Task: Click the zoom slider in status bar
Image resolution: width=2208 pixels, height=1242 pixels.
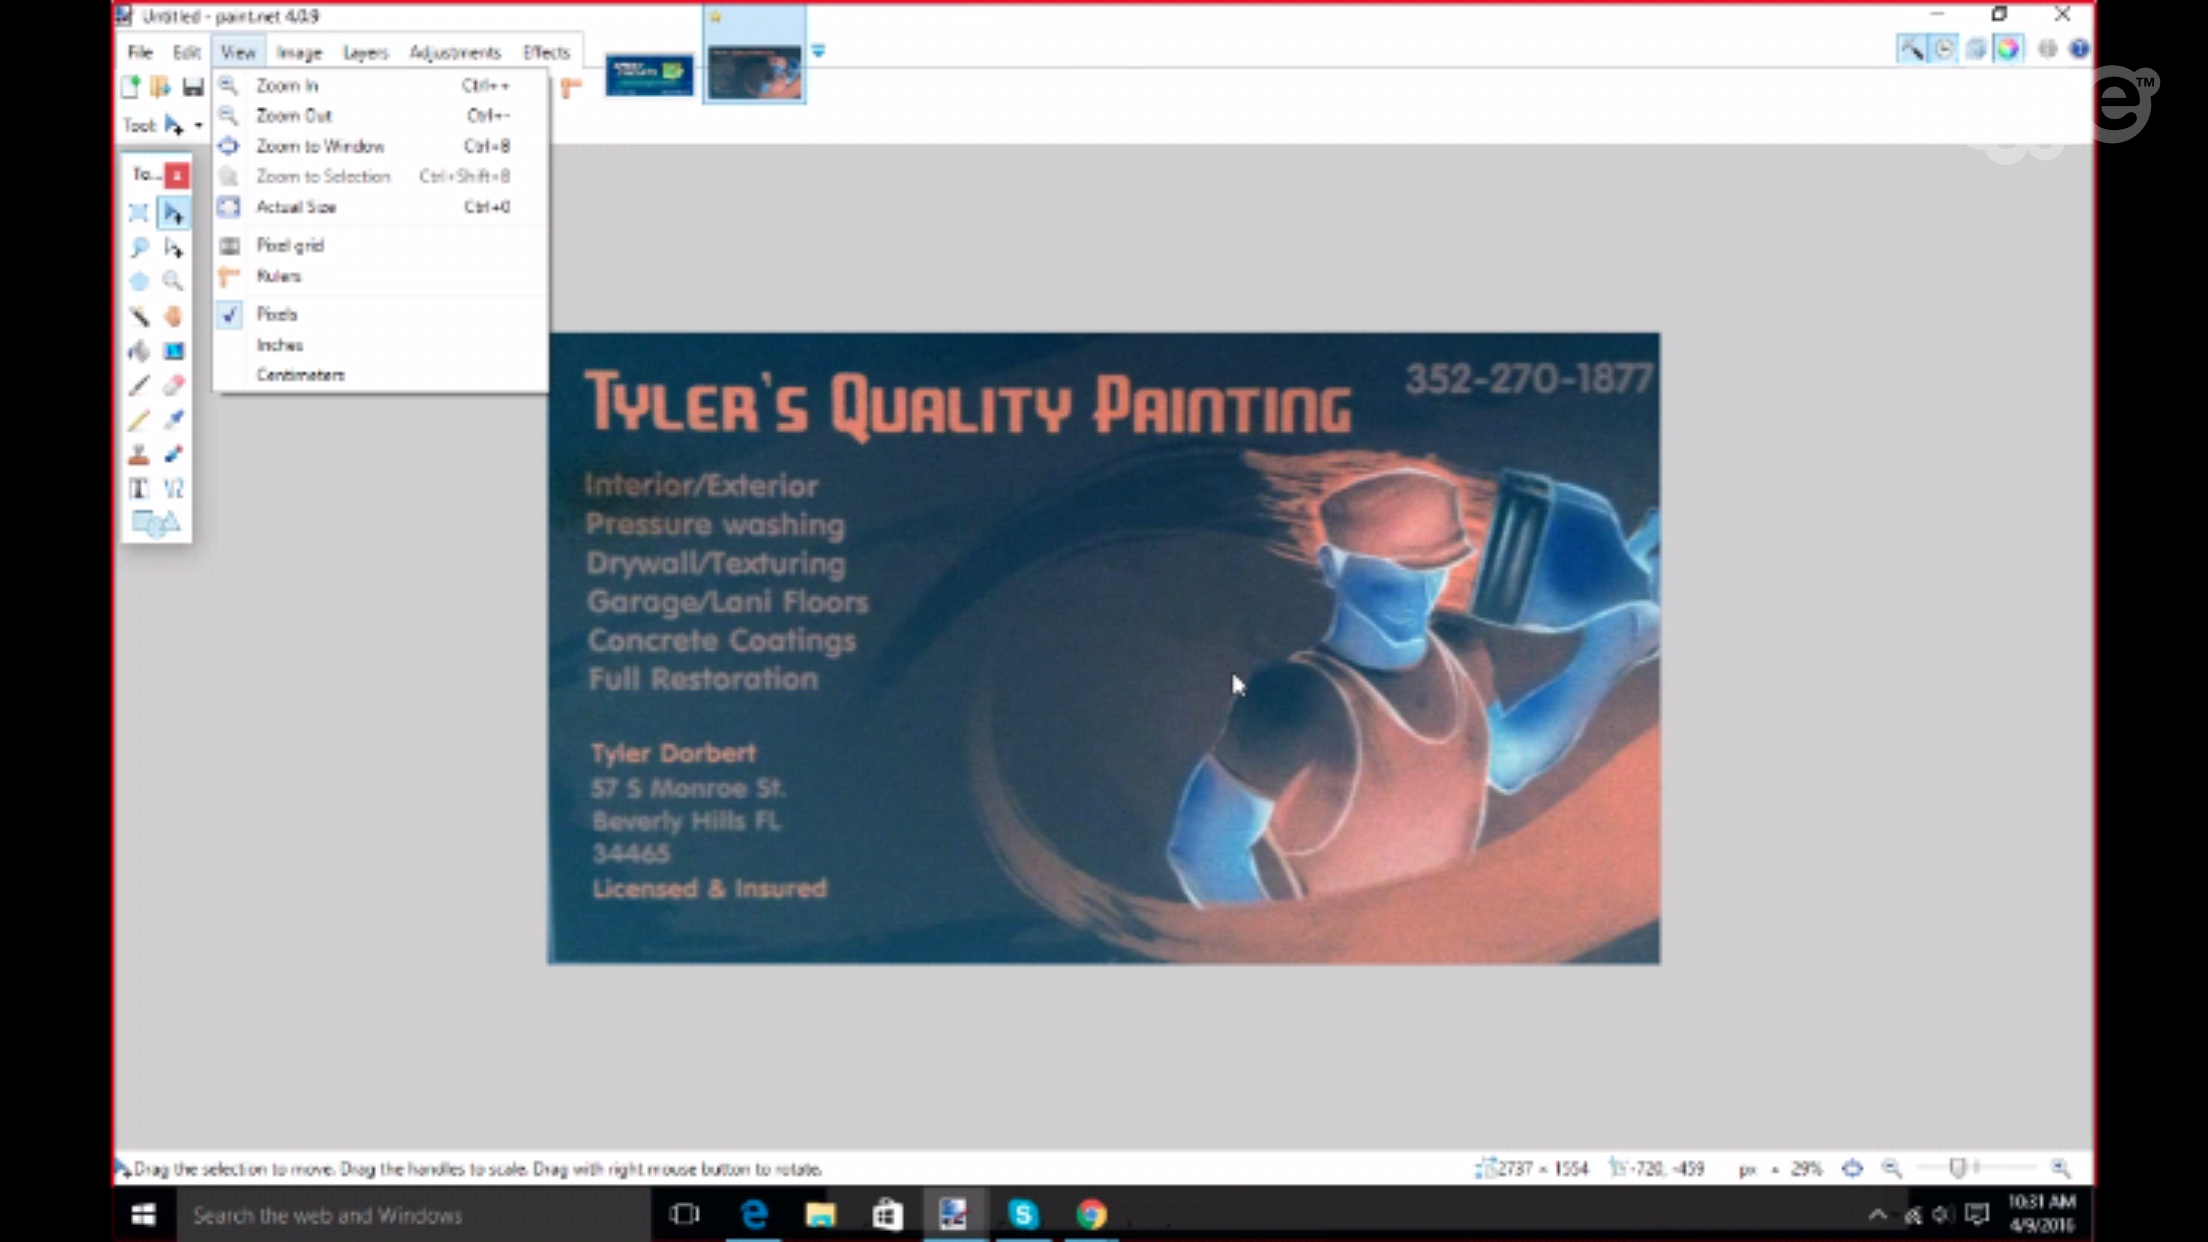Action: (1957, 1168)
